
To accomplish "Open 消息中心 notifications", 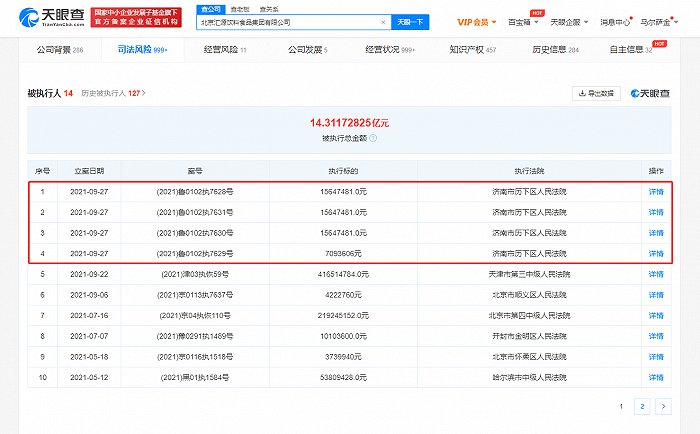I will 615,22.
